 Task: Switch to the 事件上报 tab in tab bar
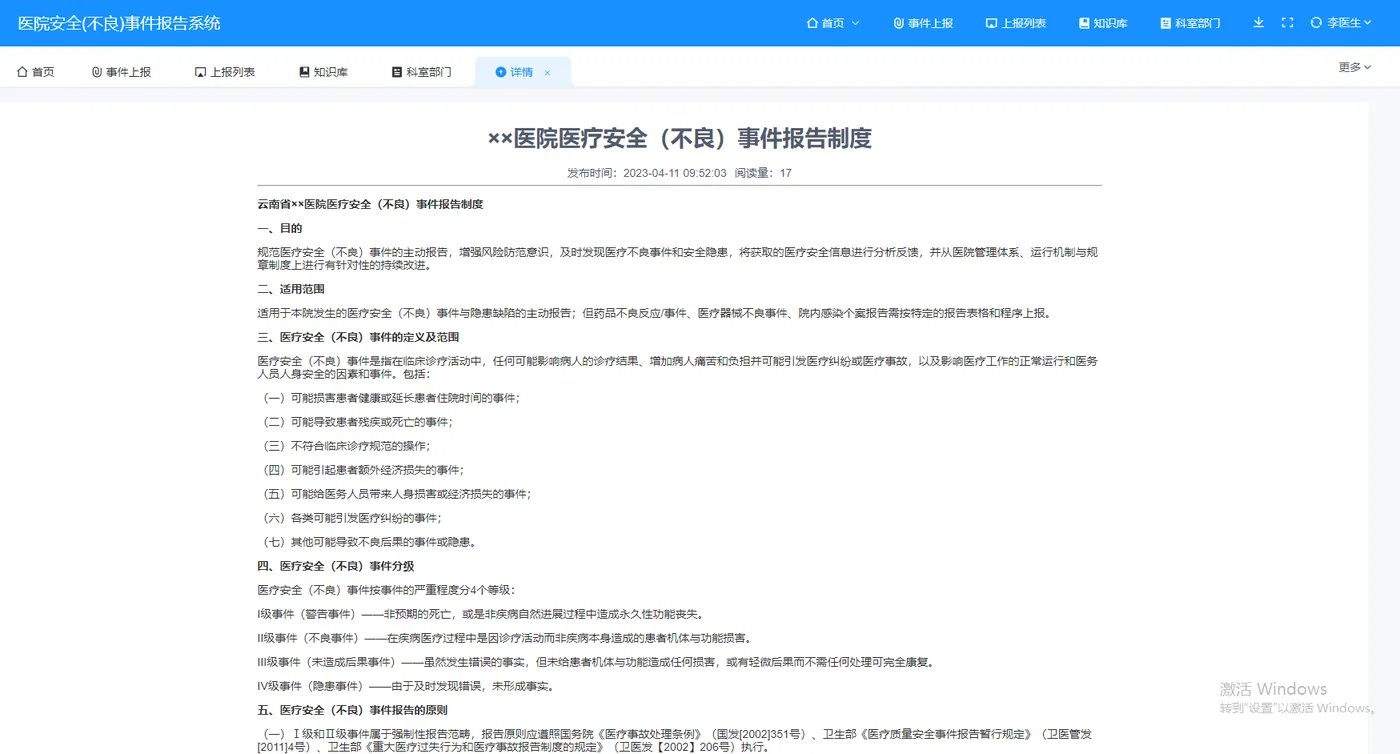[x=121, y=72]
